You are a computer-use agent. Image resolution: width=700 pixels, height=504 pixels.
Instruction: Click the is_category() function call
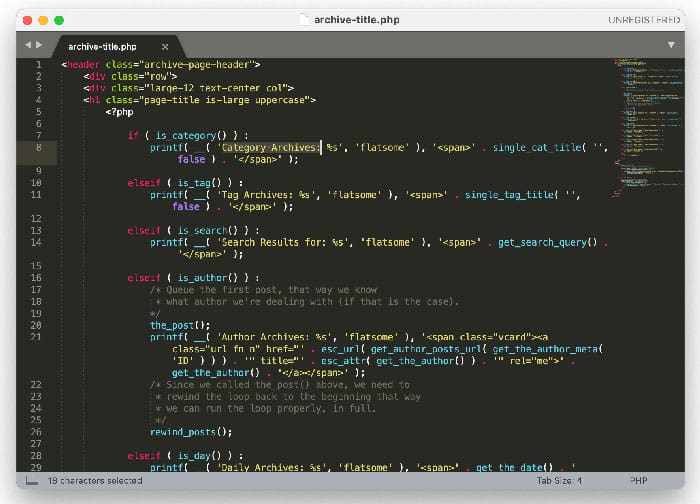(x=191, y=135)
